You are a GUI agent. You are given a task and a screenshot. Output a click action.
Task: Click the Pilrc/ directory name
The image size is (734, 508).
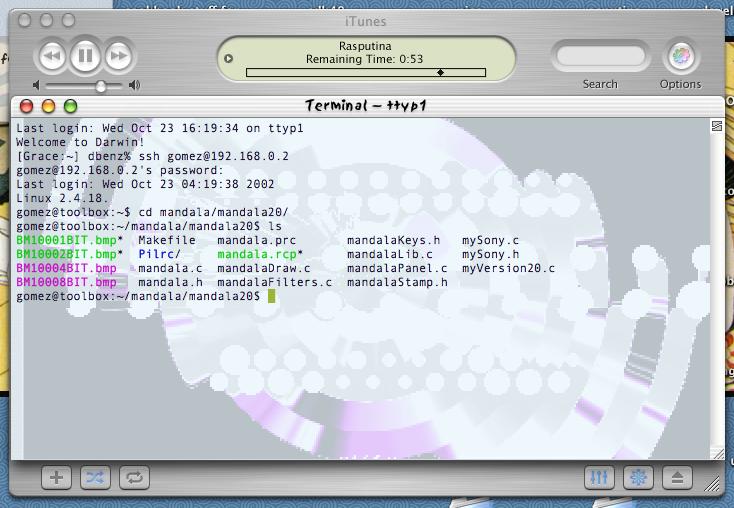(159, 254)
